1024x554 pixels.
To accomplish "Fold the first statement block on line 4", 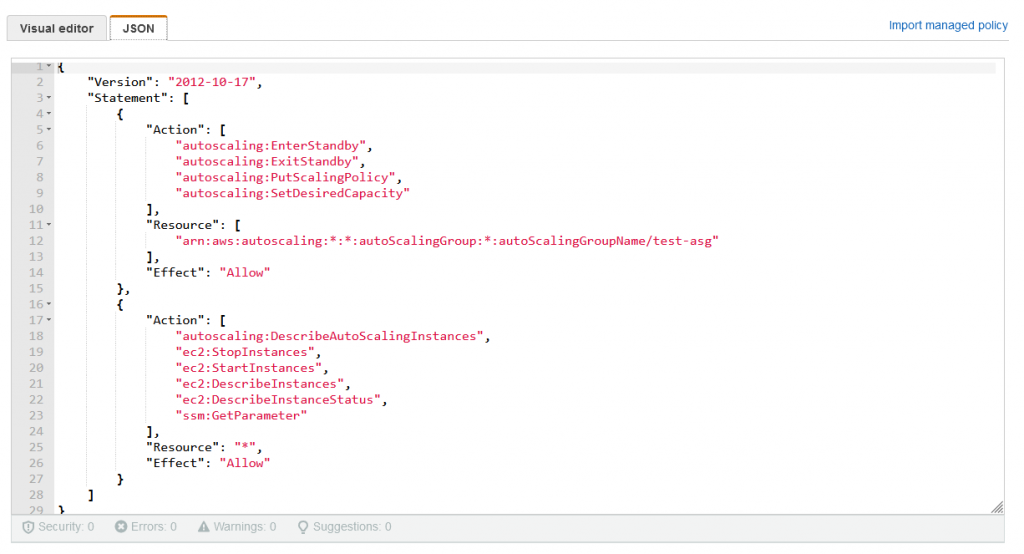I will tap(49, 114).
